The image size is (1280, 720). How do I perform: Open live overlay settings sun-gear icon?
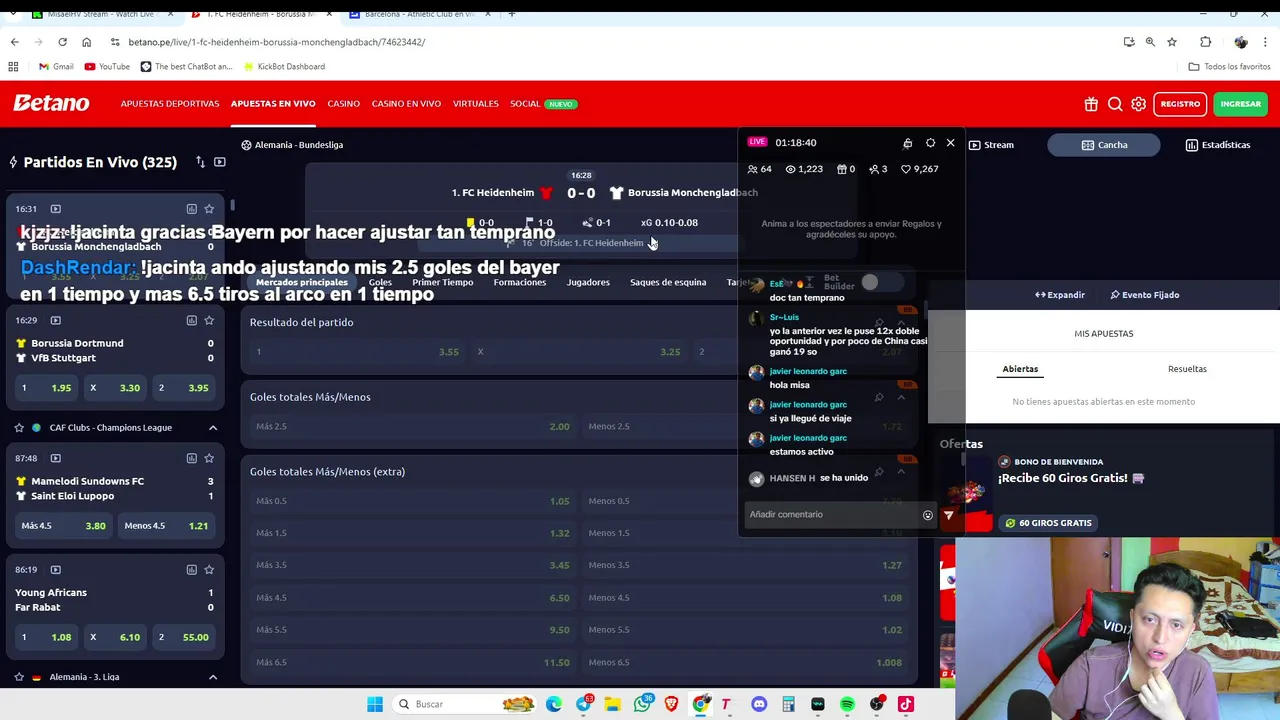930,143
